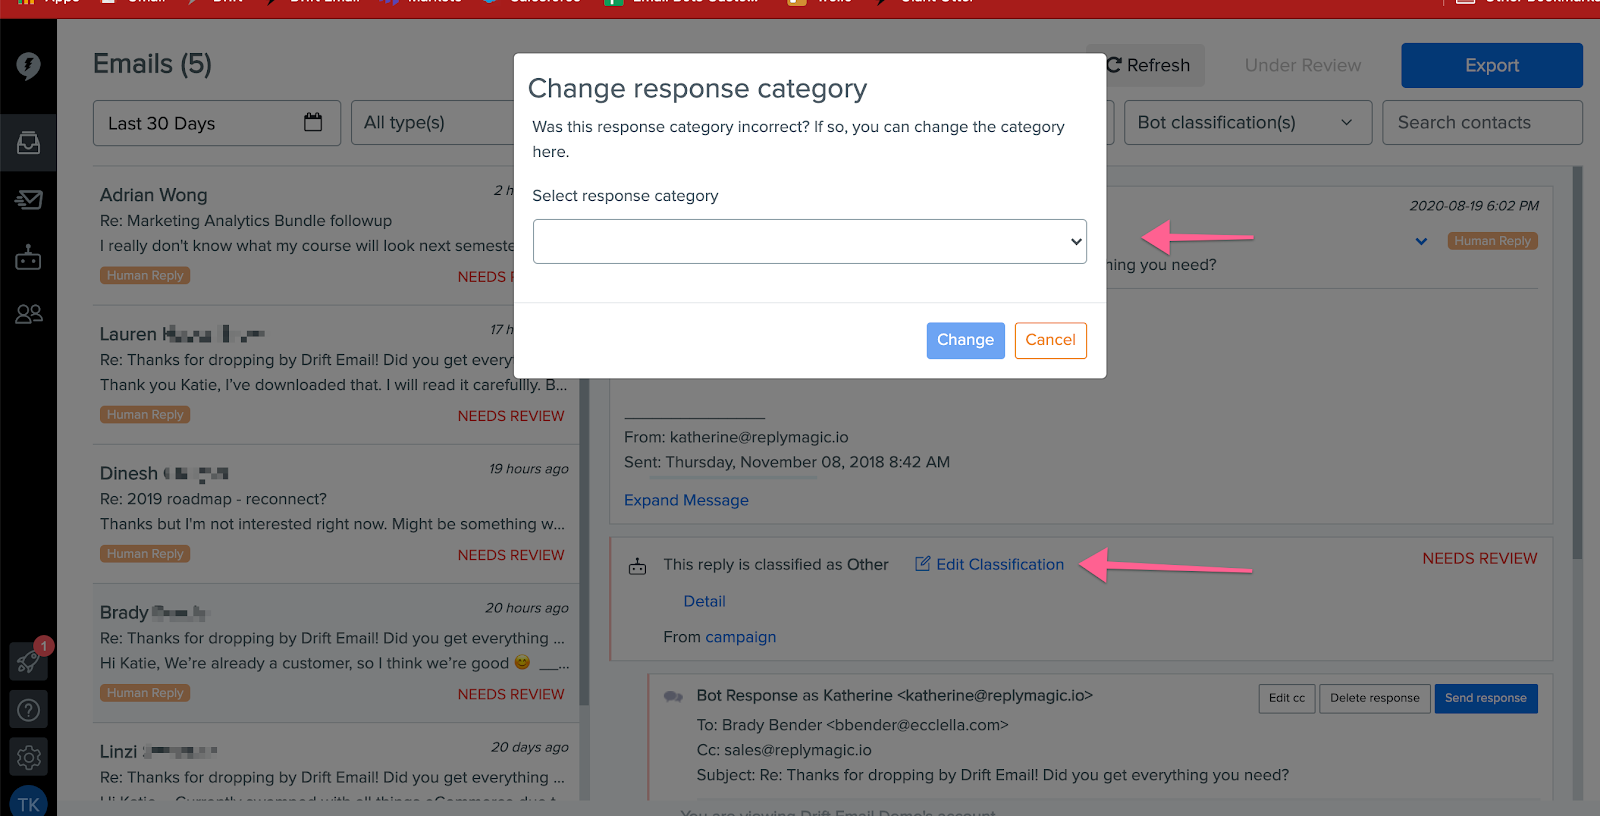
Task: Click the Edit Classification link
Action: pyautogui.click(x=1000, y=564)
